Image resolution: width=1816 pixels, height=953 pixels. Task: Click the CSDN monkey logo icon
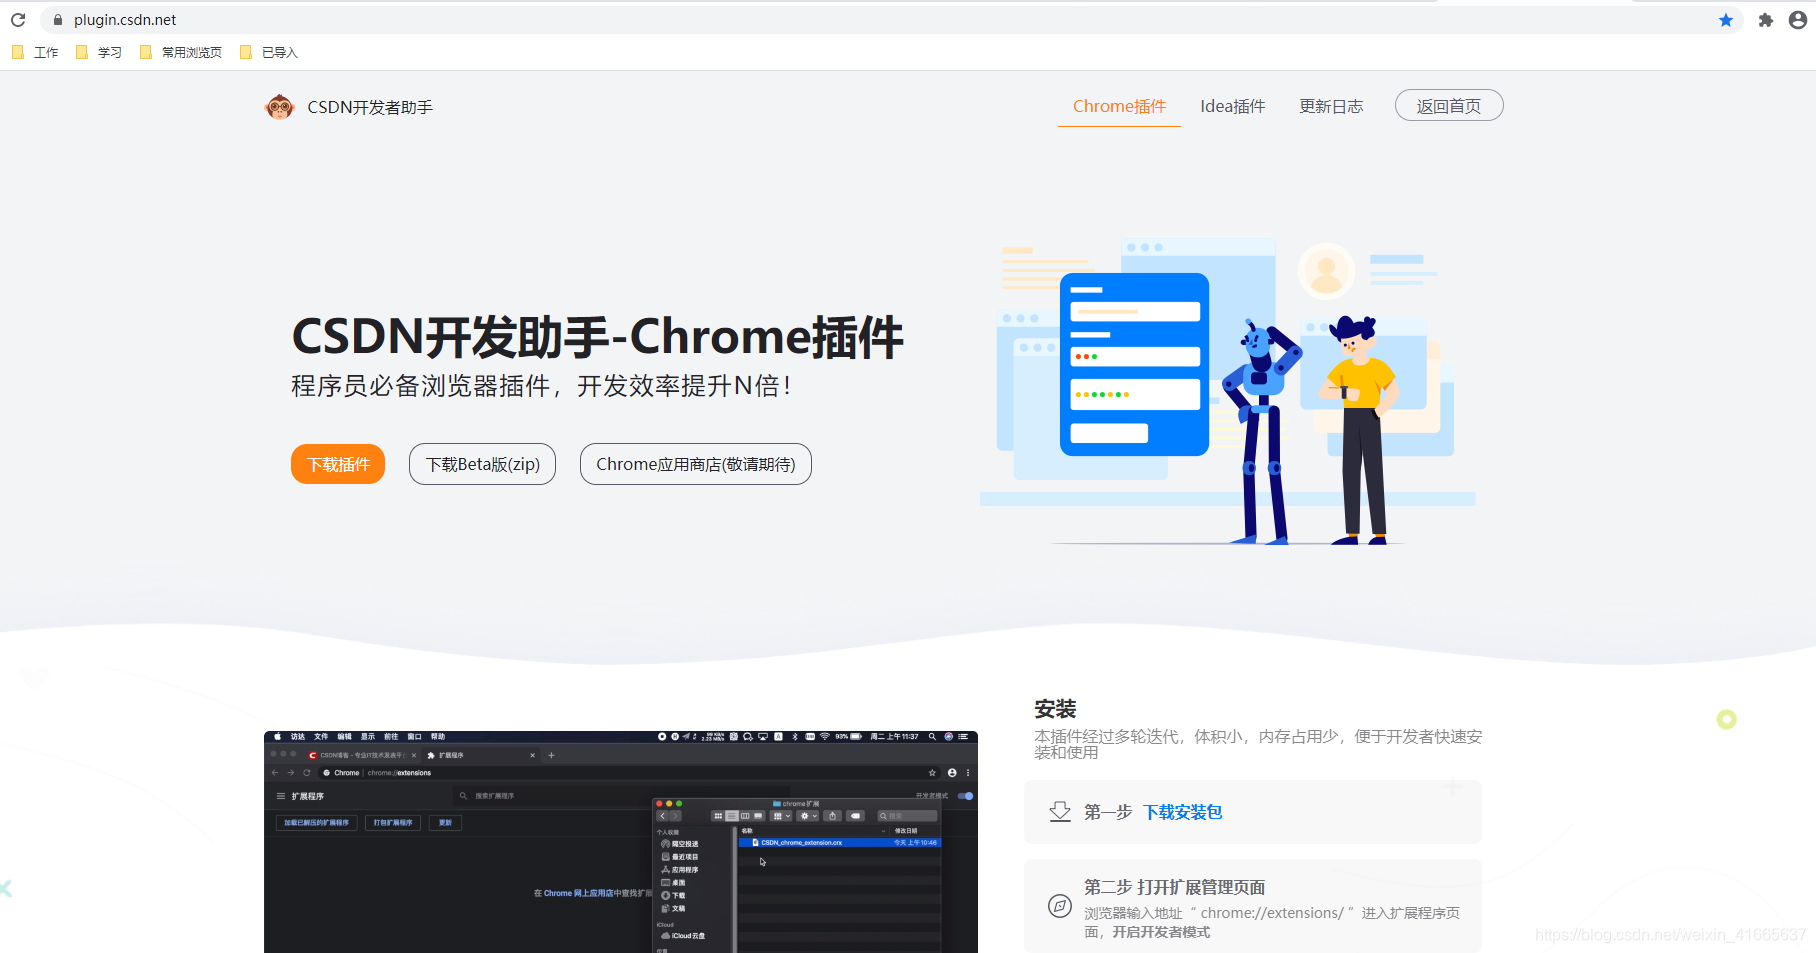tap(279, 107)
